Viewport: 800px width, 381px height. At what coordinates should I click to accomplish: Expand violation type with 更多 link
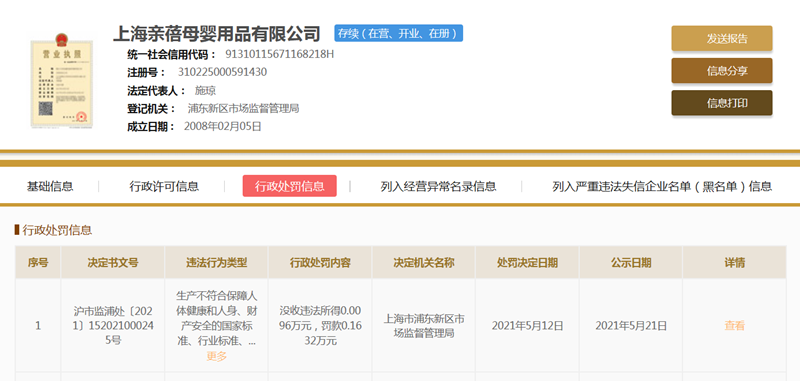coord(216,357)
